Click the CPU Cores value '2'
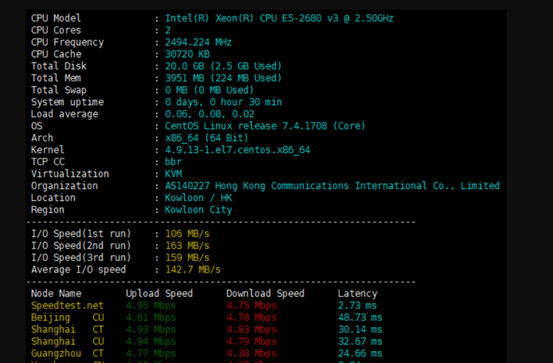 tap(168, 30)
